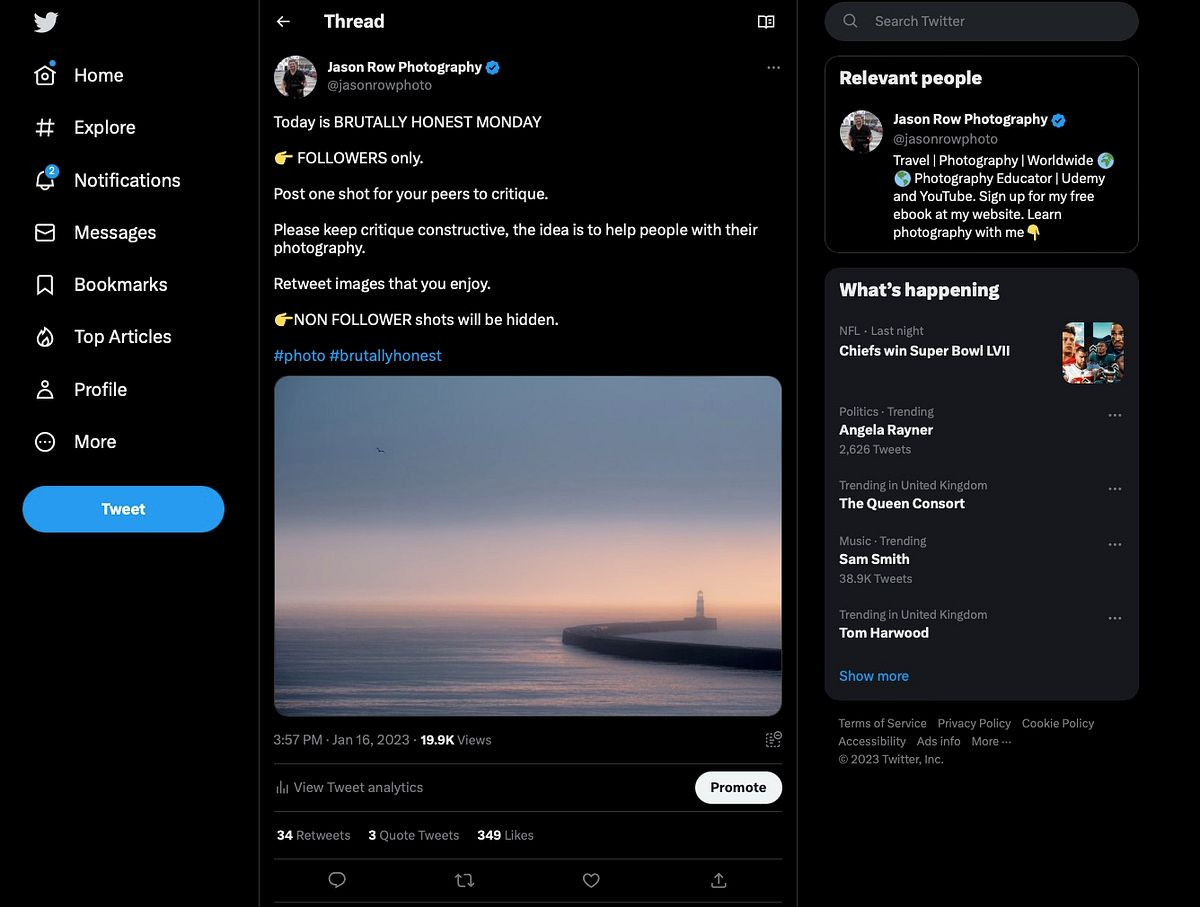Click the Twitter bird logo

coord(46,22)
